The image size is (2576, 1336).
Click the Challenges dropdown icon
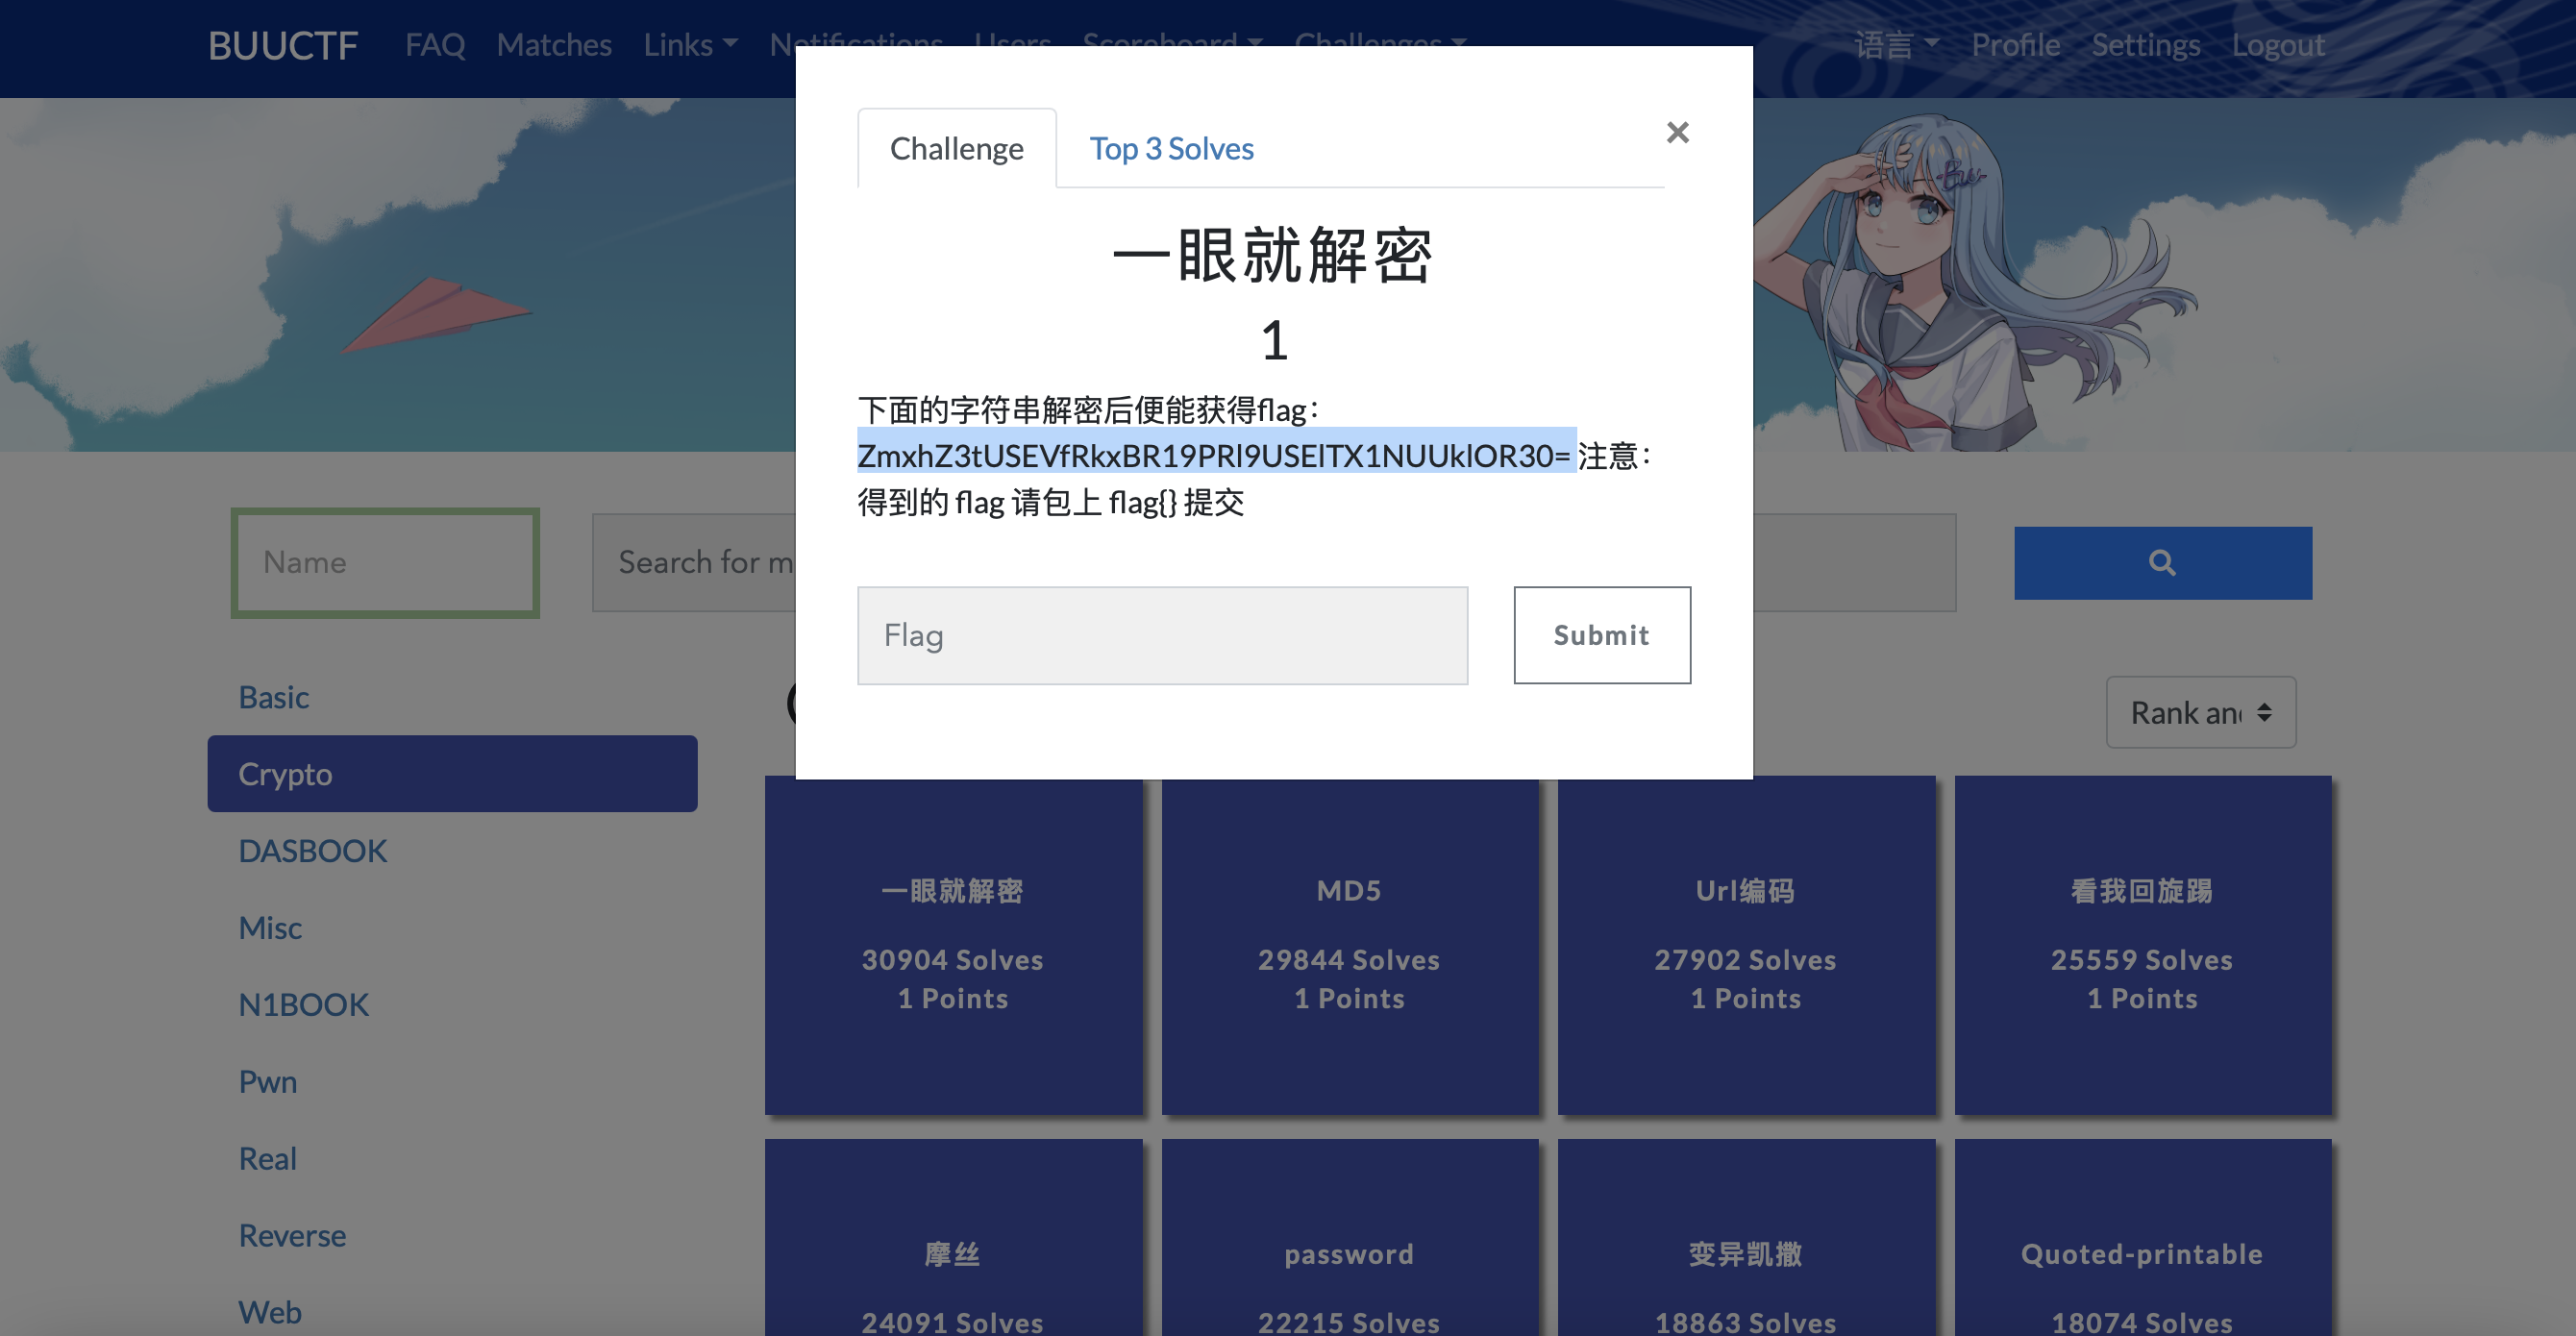point(1460,42)
